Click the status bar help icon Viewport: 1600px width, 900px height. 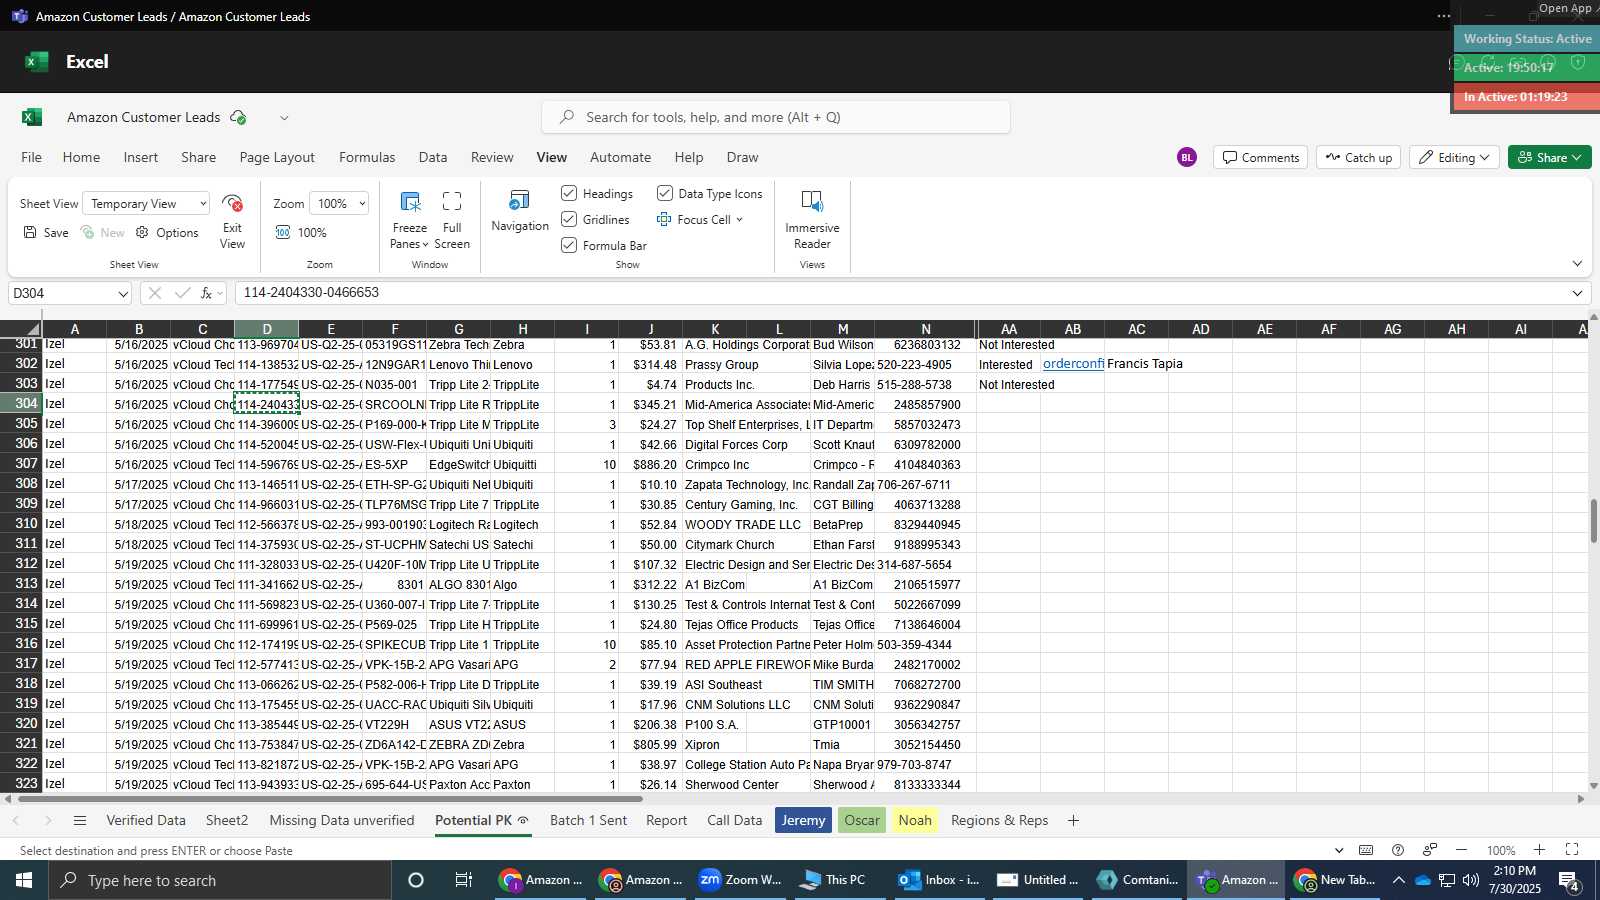pos(1398,850)
